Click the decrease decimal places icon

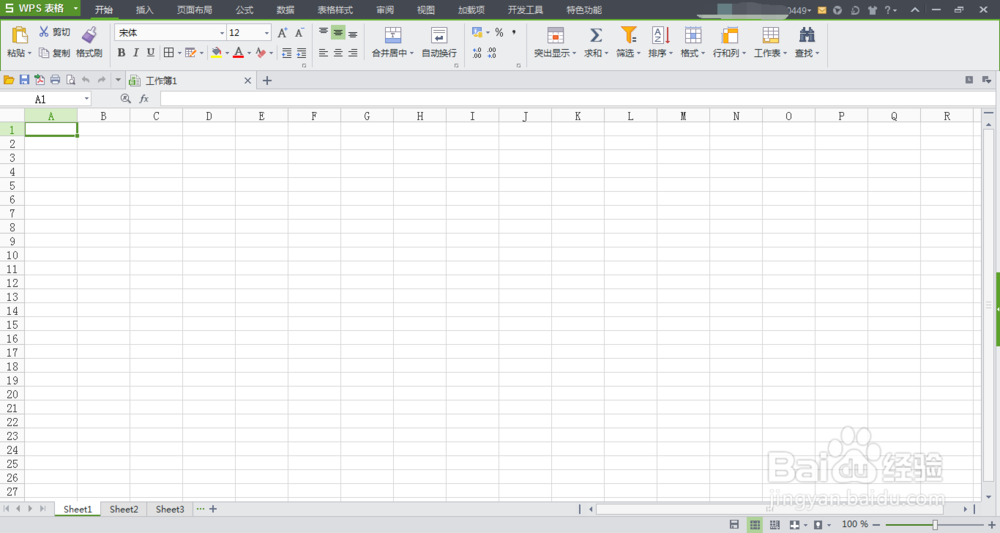(492, 54)
